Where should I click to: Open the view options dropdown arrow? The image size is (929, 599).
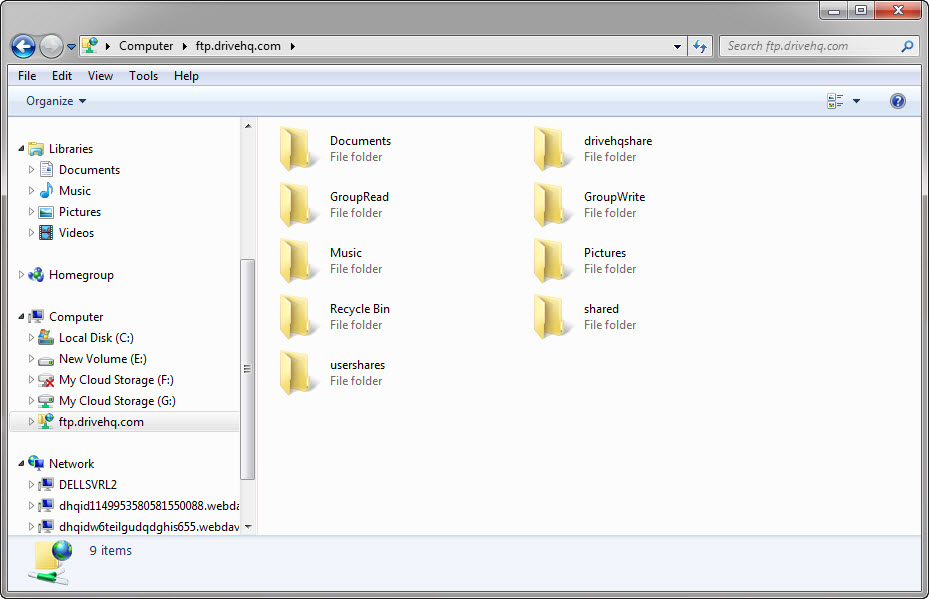[x=856, y=101]
